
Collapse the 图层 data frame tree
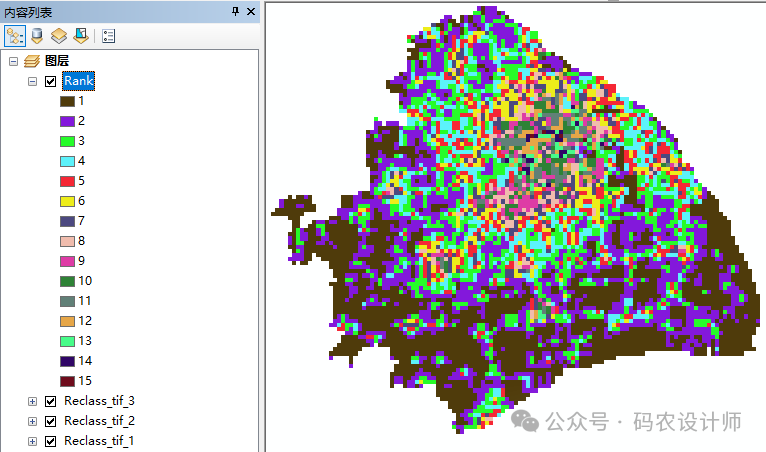click(x=13, y=62)
